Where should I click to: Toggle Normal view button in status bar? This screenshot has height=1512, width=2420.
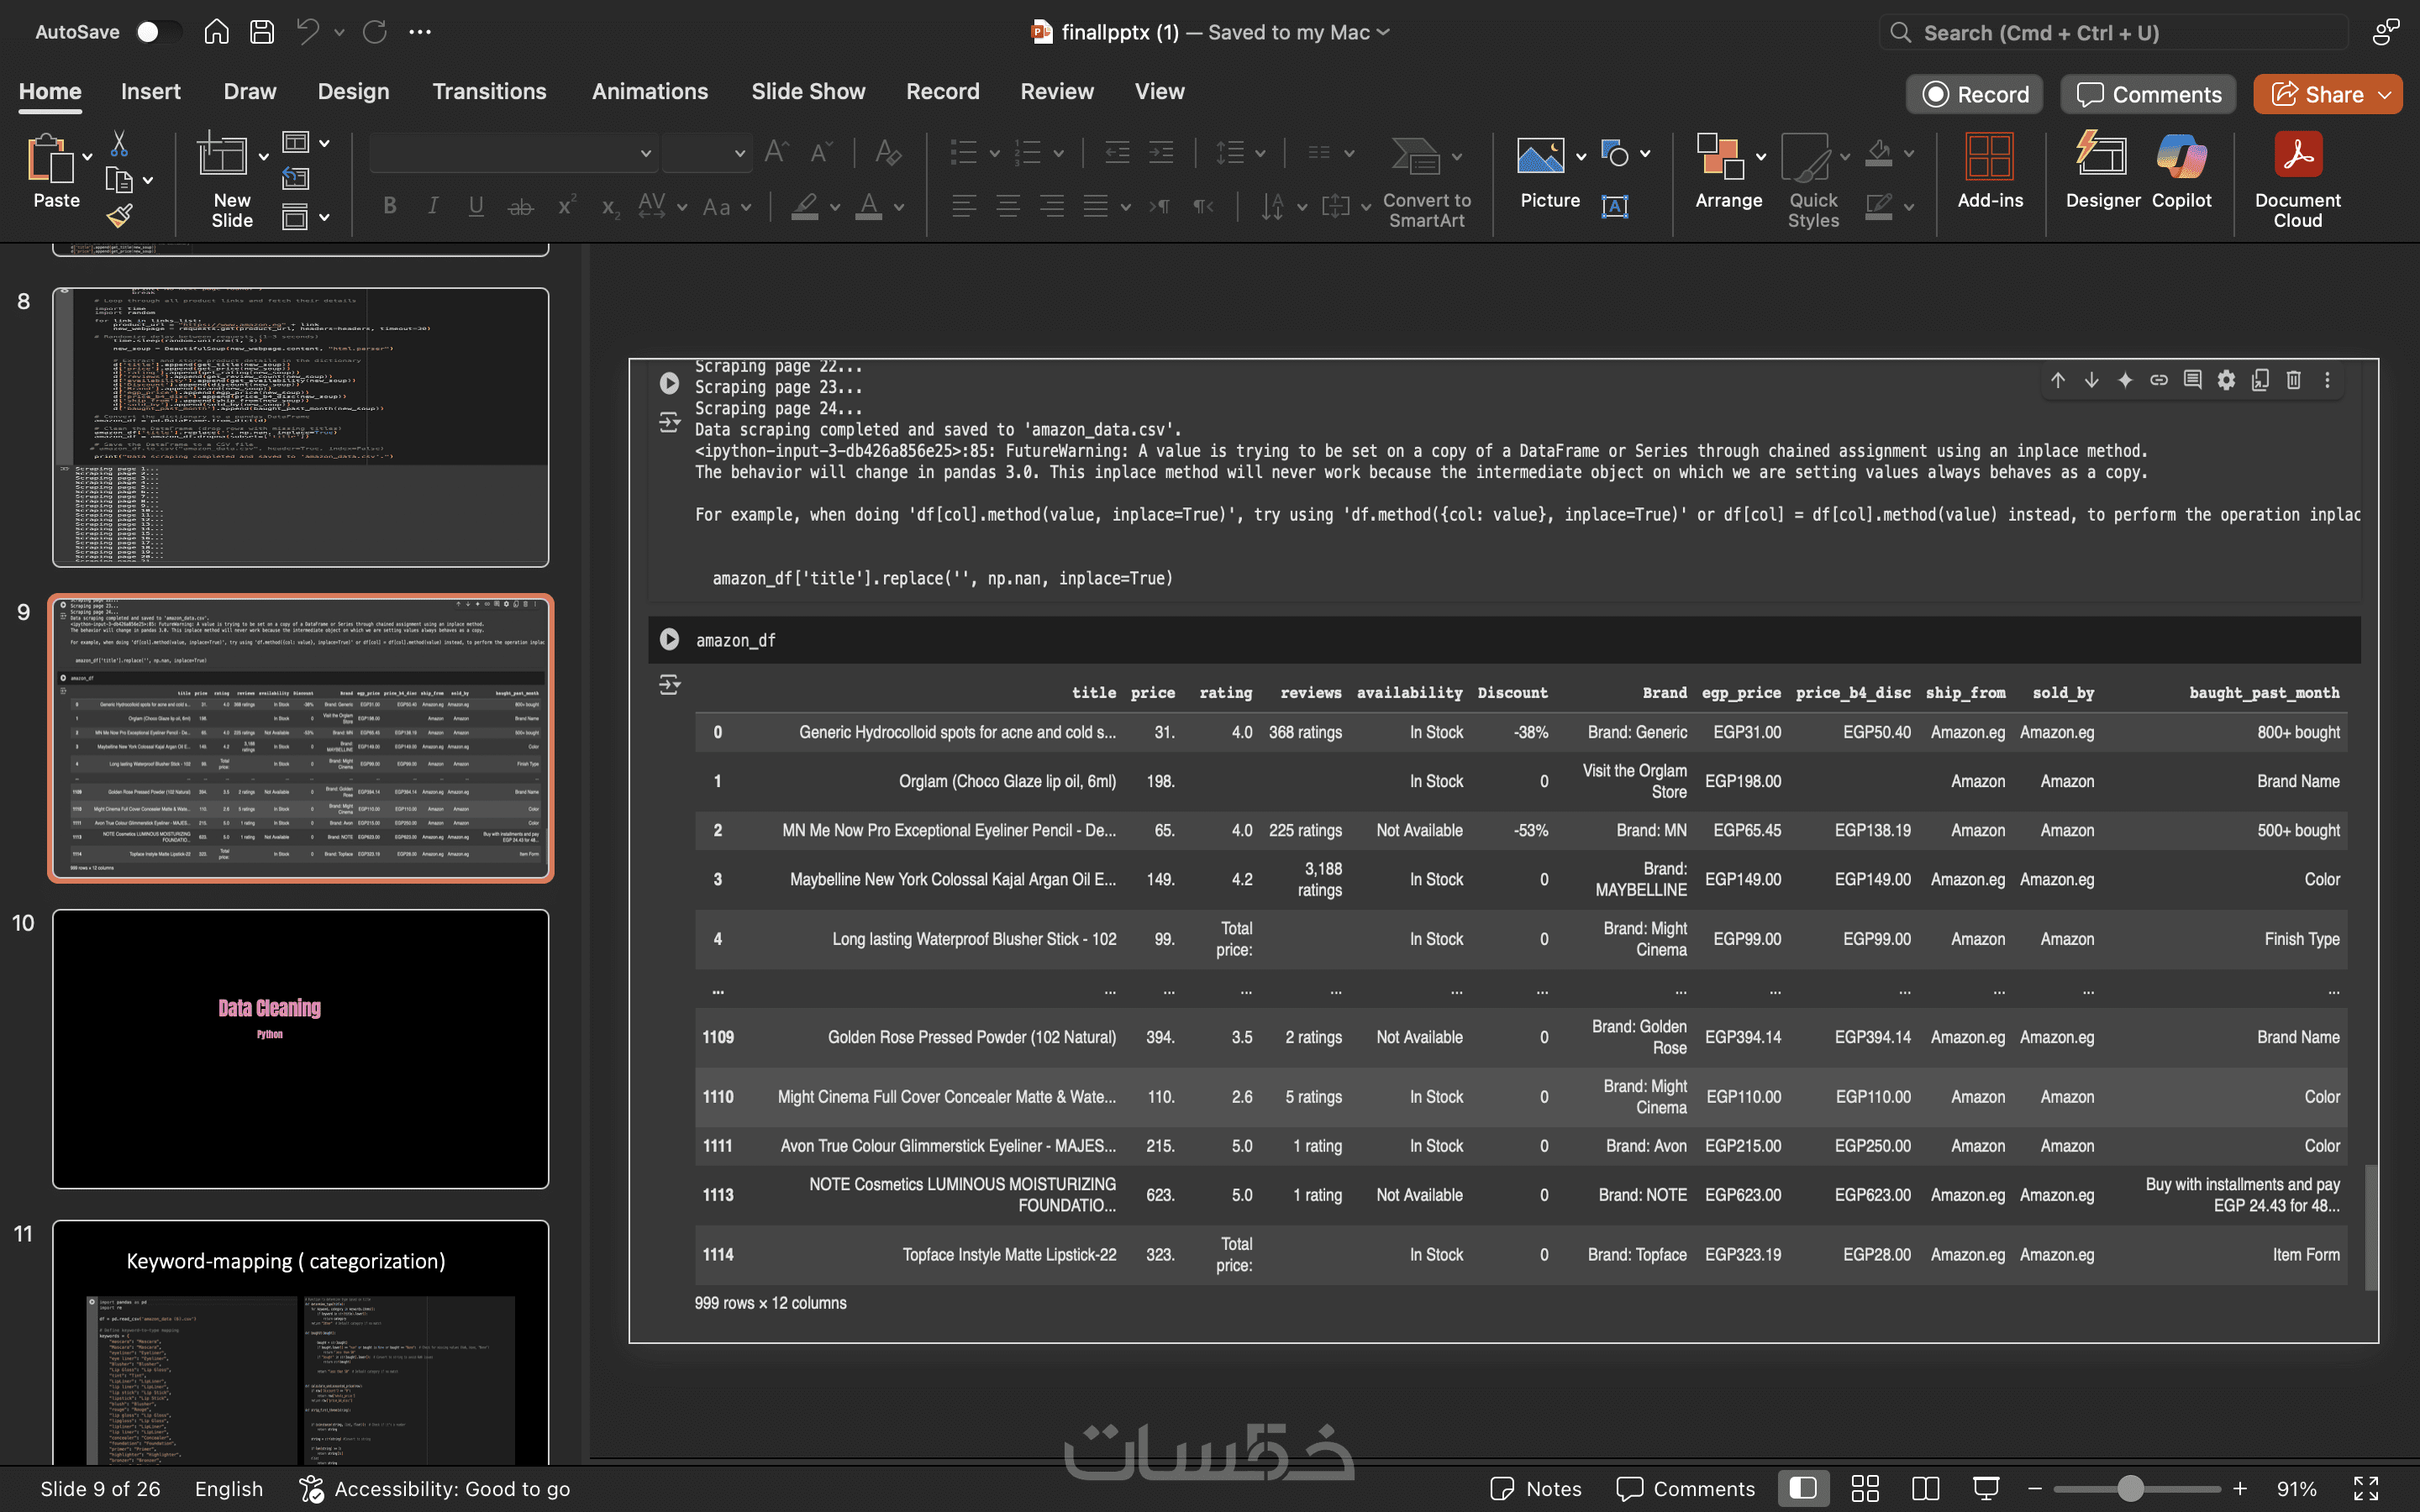pos(1803,1488)
